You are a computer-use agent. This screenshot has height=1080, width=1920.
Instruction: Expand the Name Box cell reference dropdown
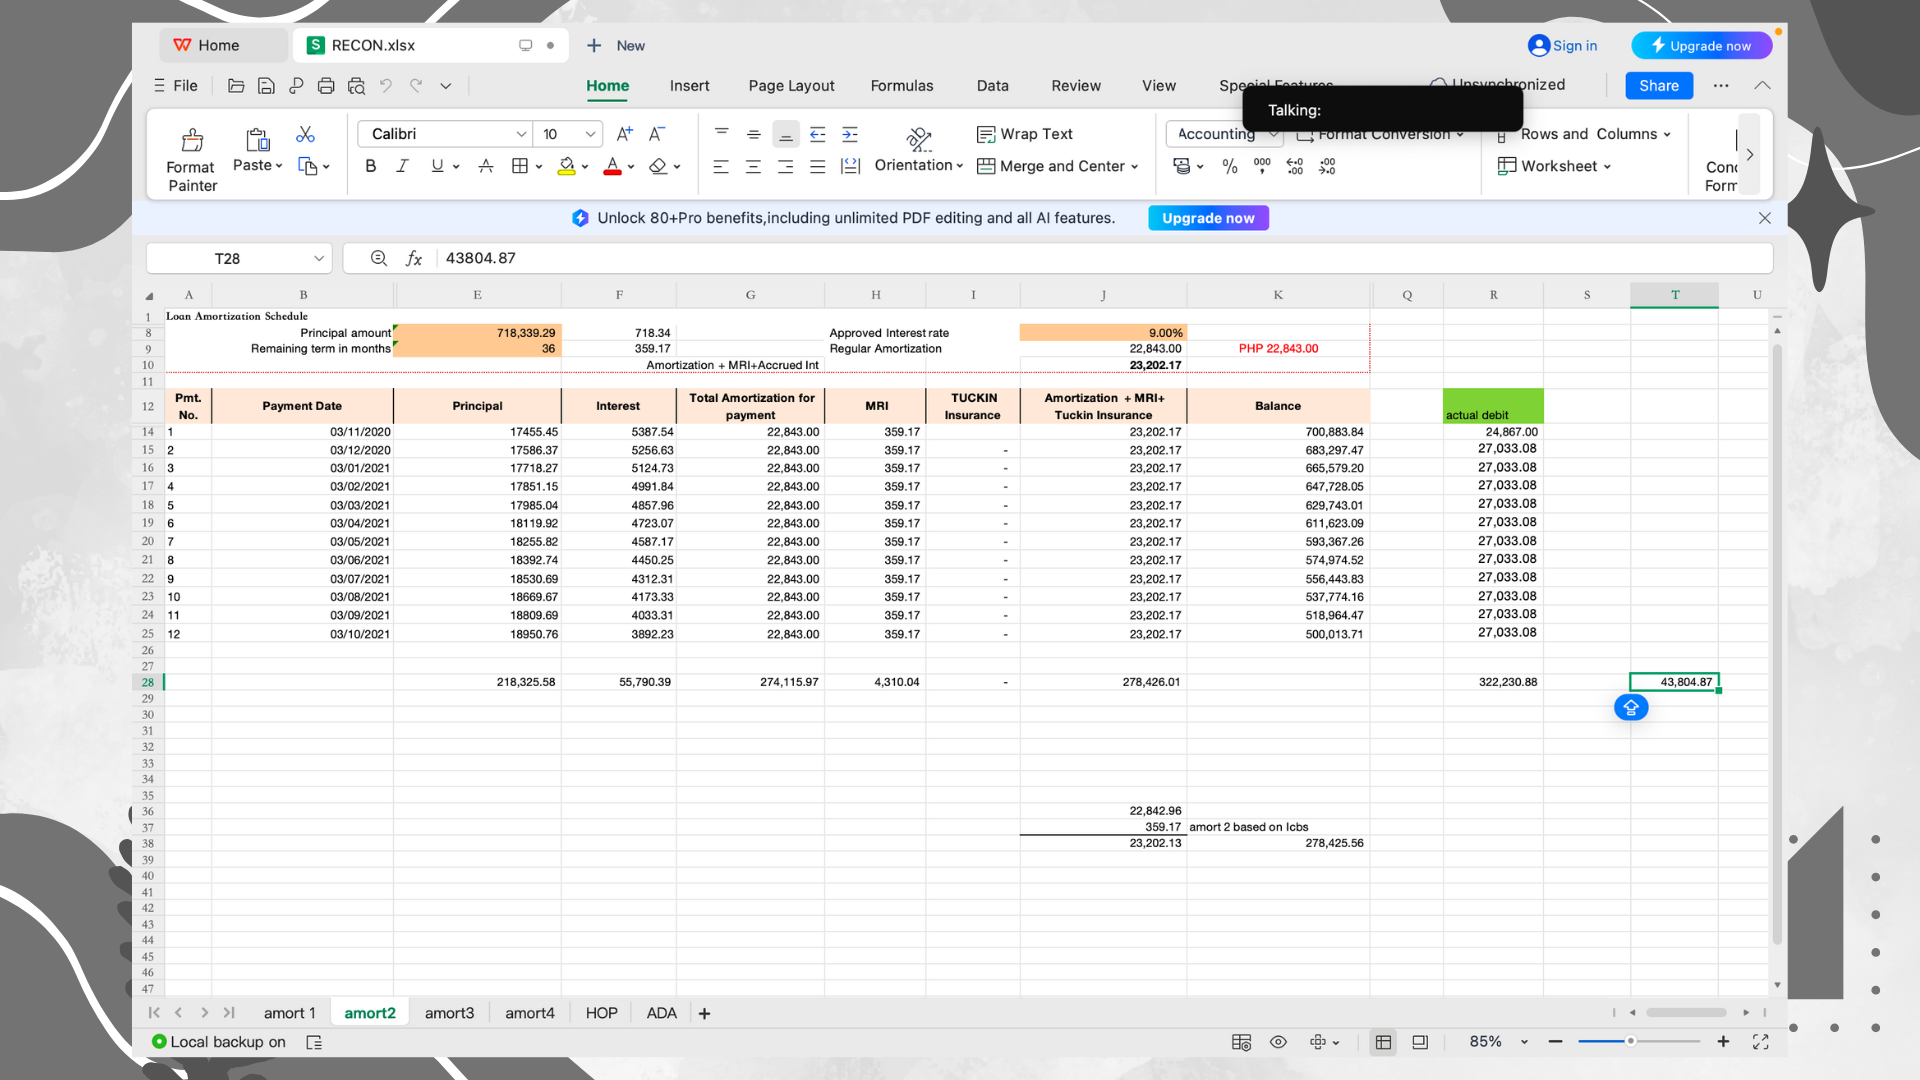(x=319, y=258)
